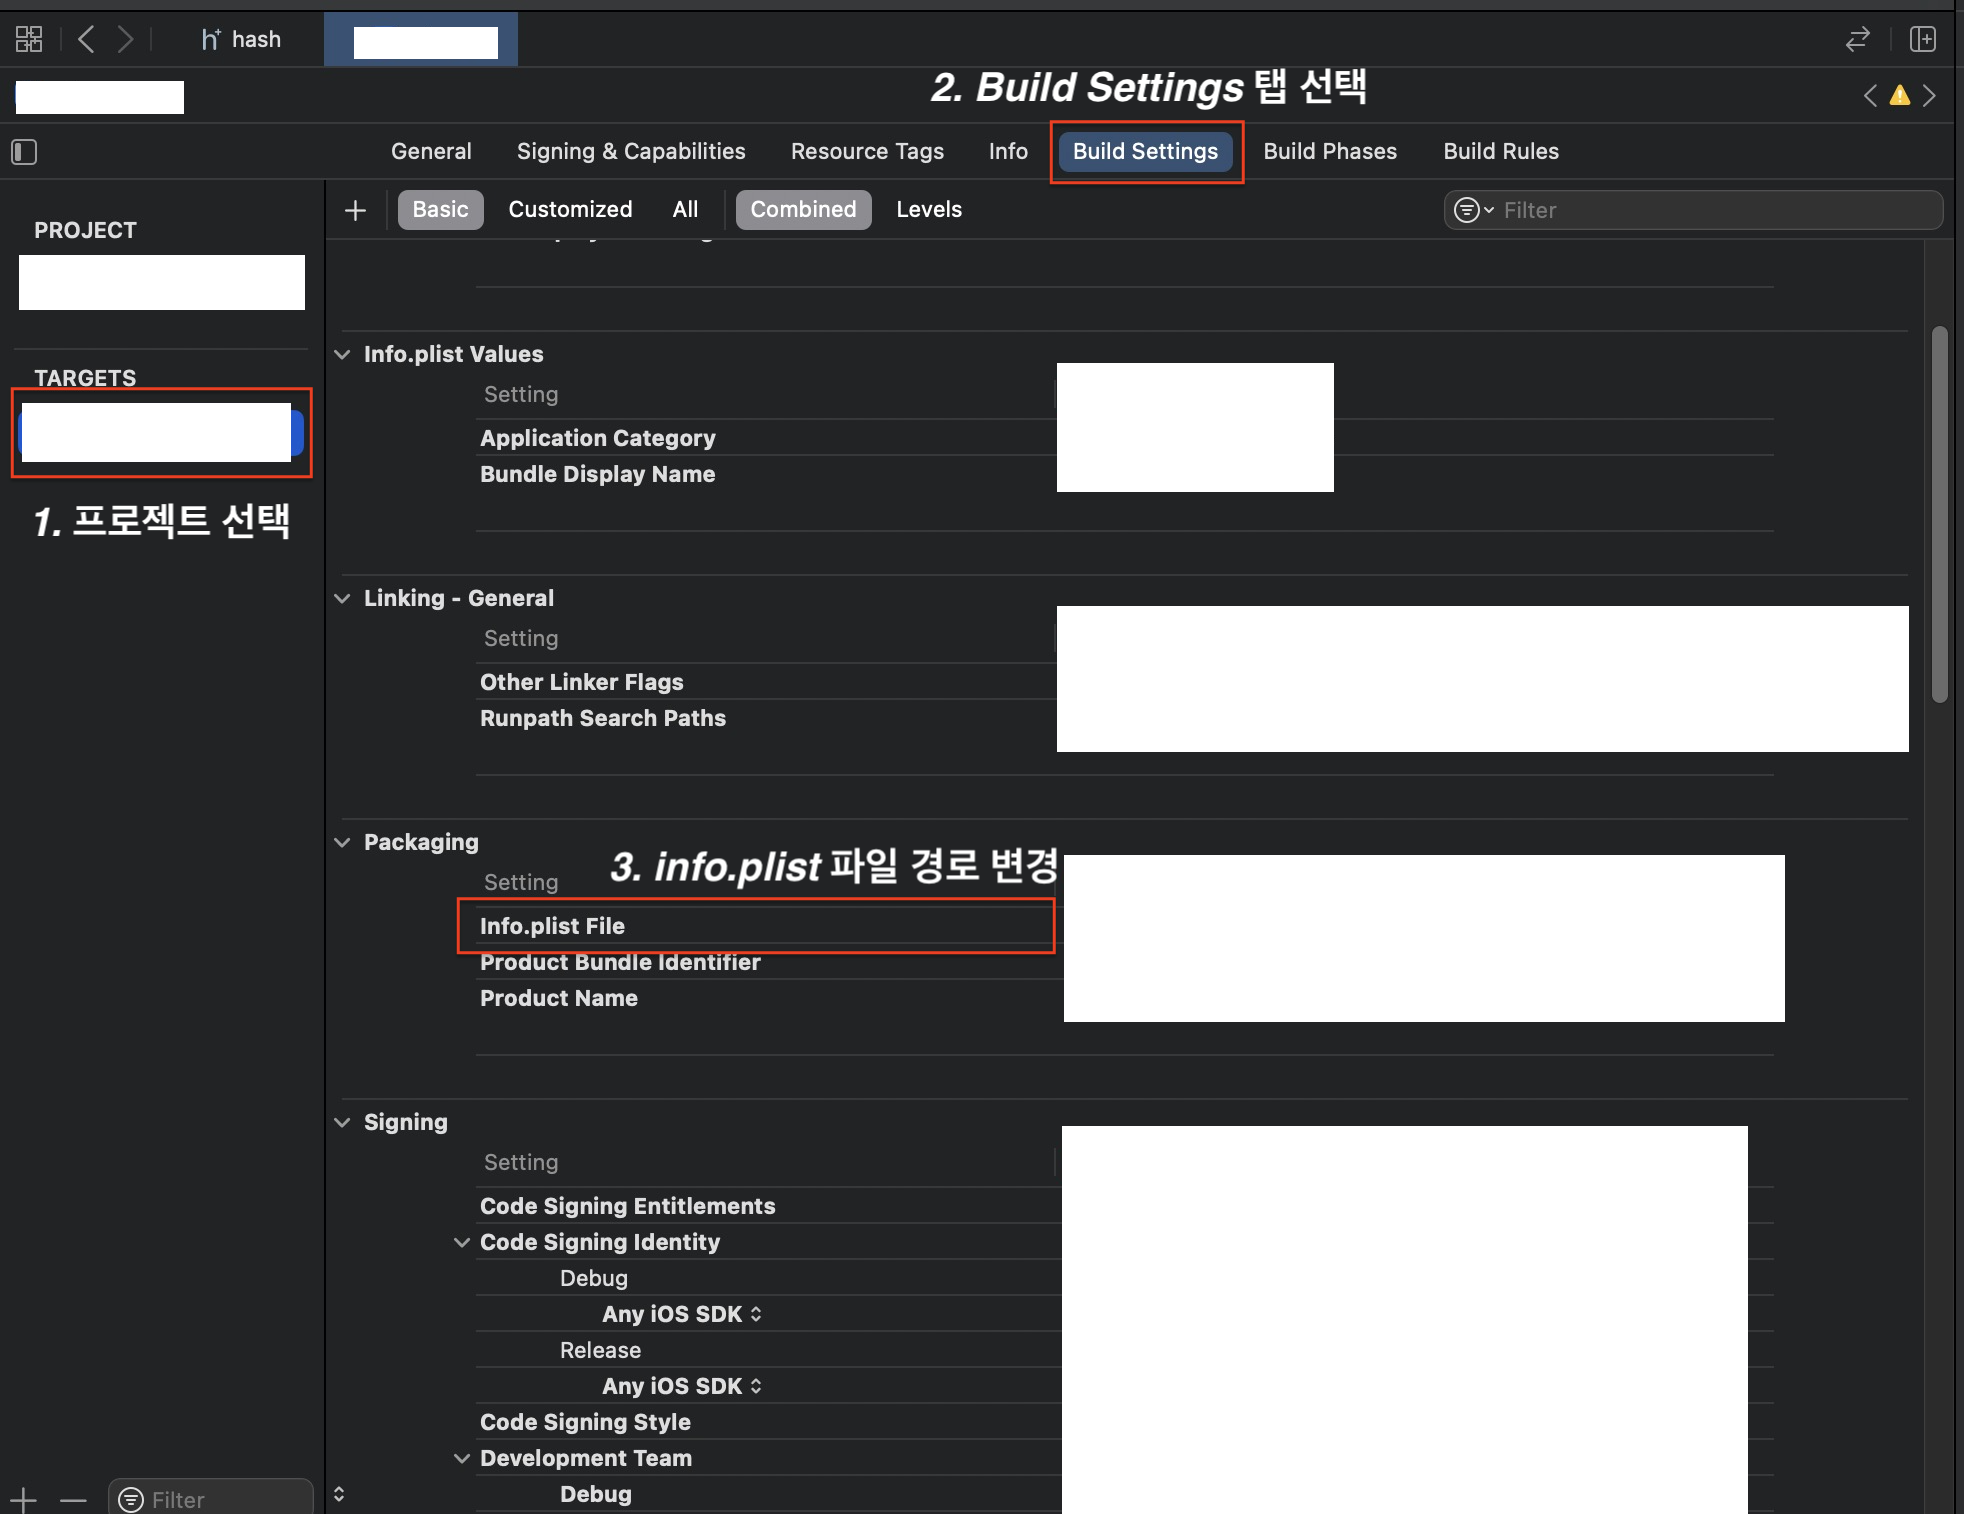Switch to the Levels view
This screenshot has height=1514, width=1964.
(x=928, y=210)
